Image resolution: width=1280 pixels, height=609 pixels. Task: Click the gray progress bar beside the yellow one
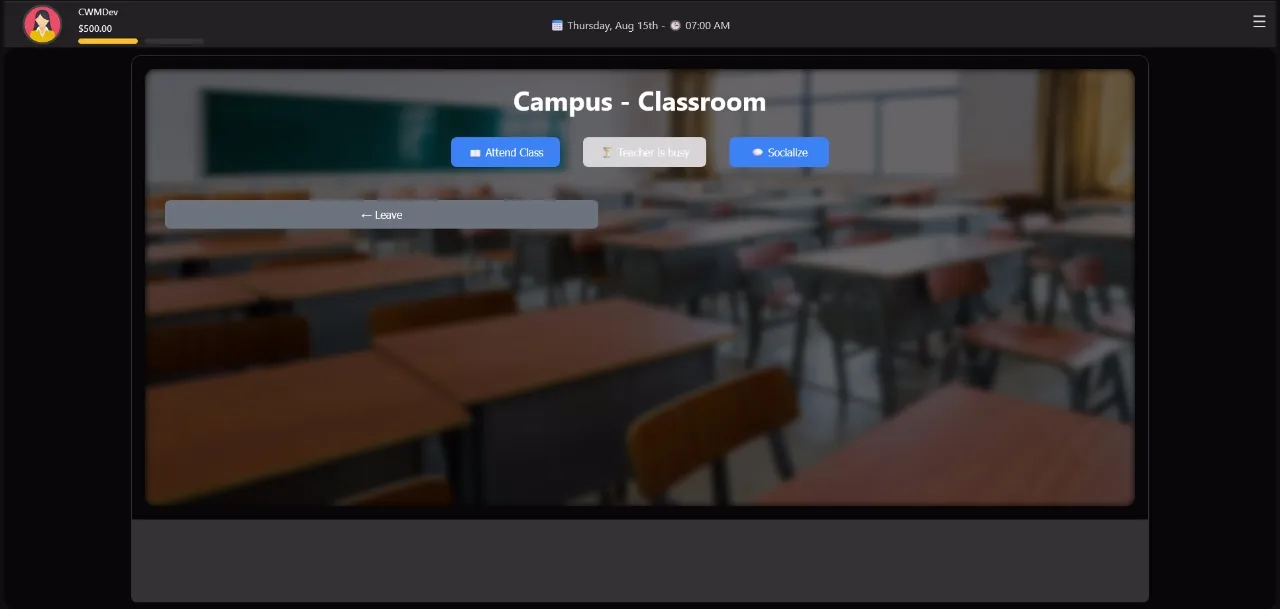(x=175, y=42)
